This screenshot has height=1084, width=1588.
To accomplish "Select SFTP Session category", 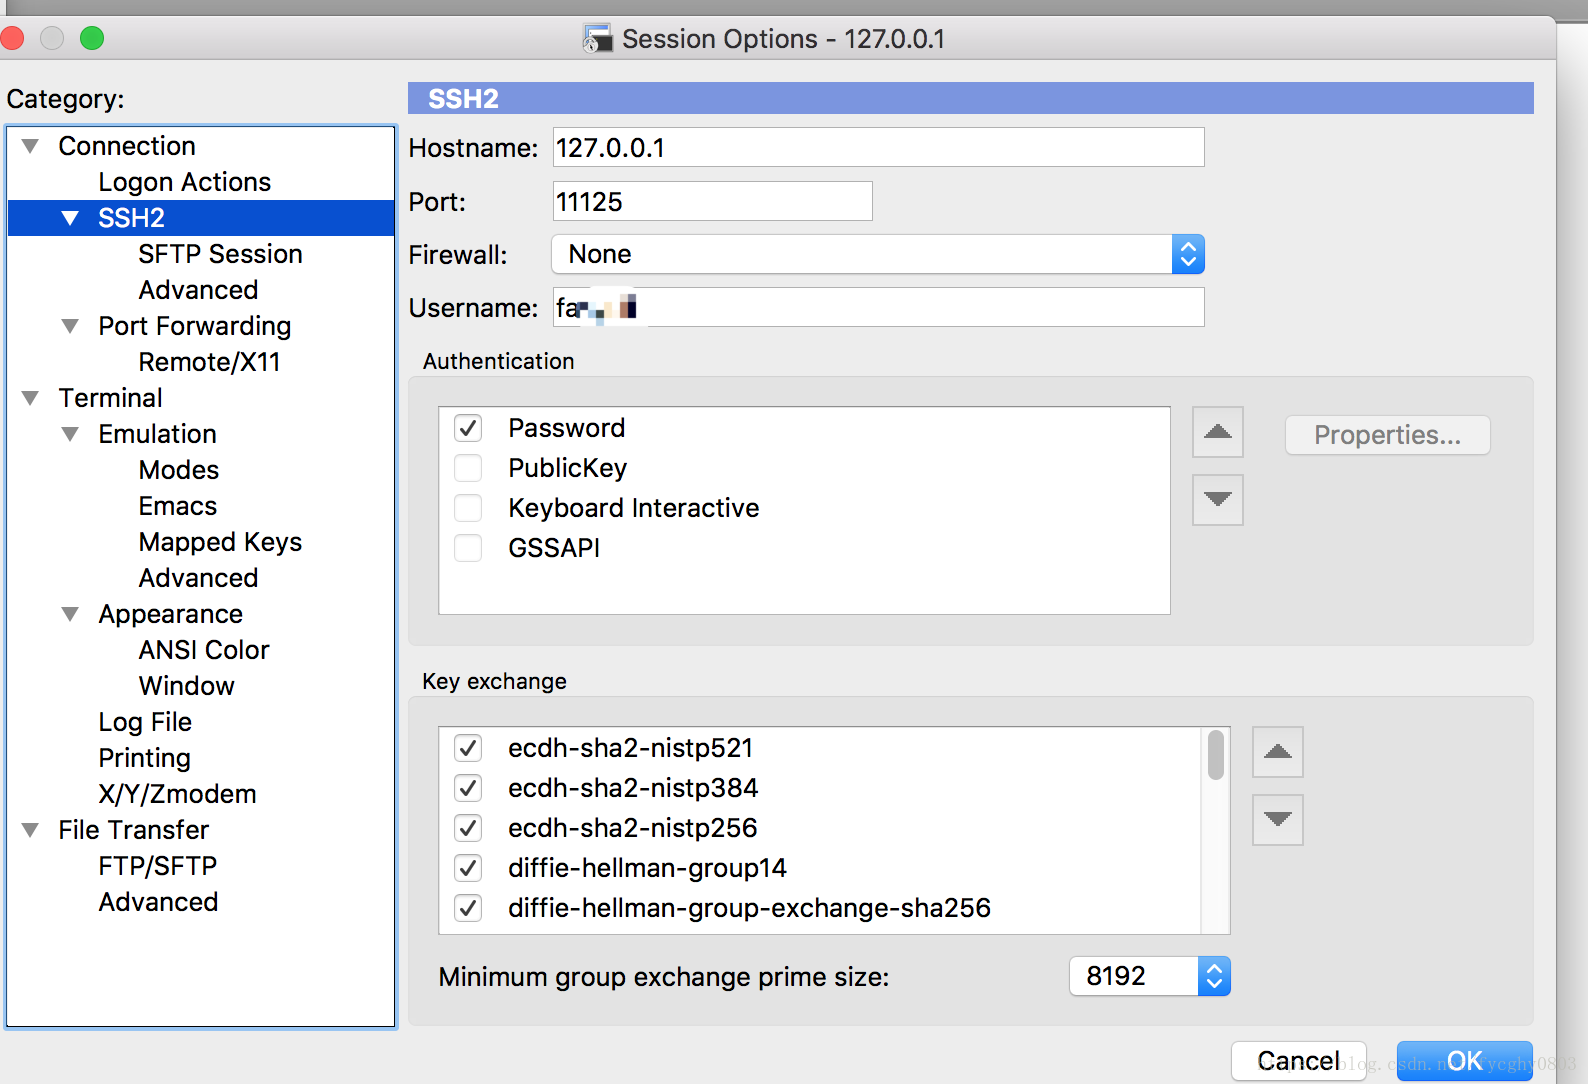I will pos(221,254).
